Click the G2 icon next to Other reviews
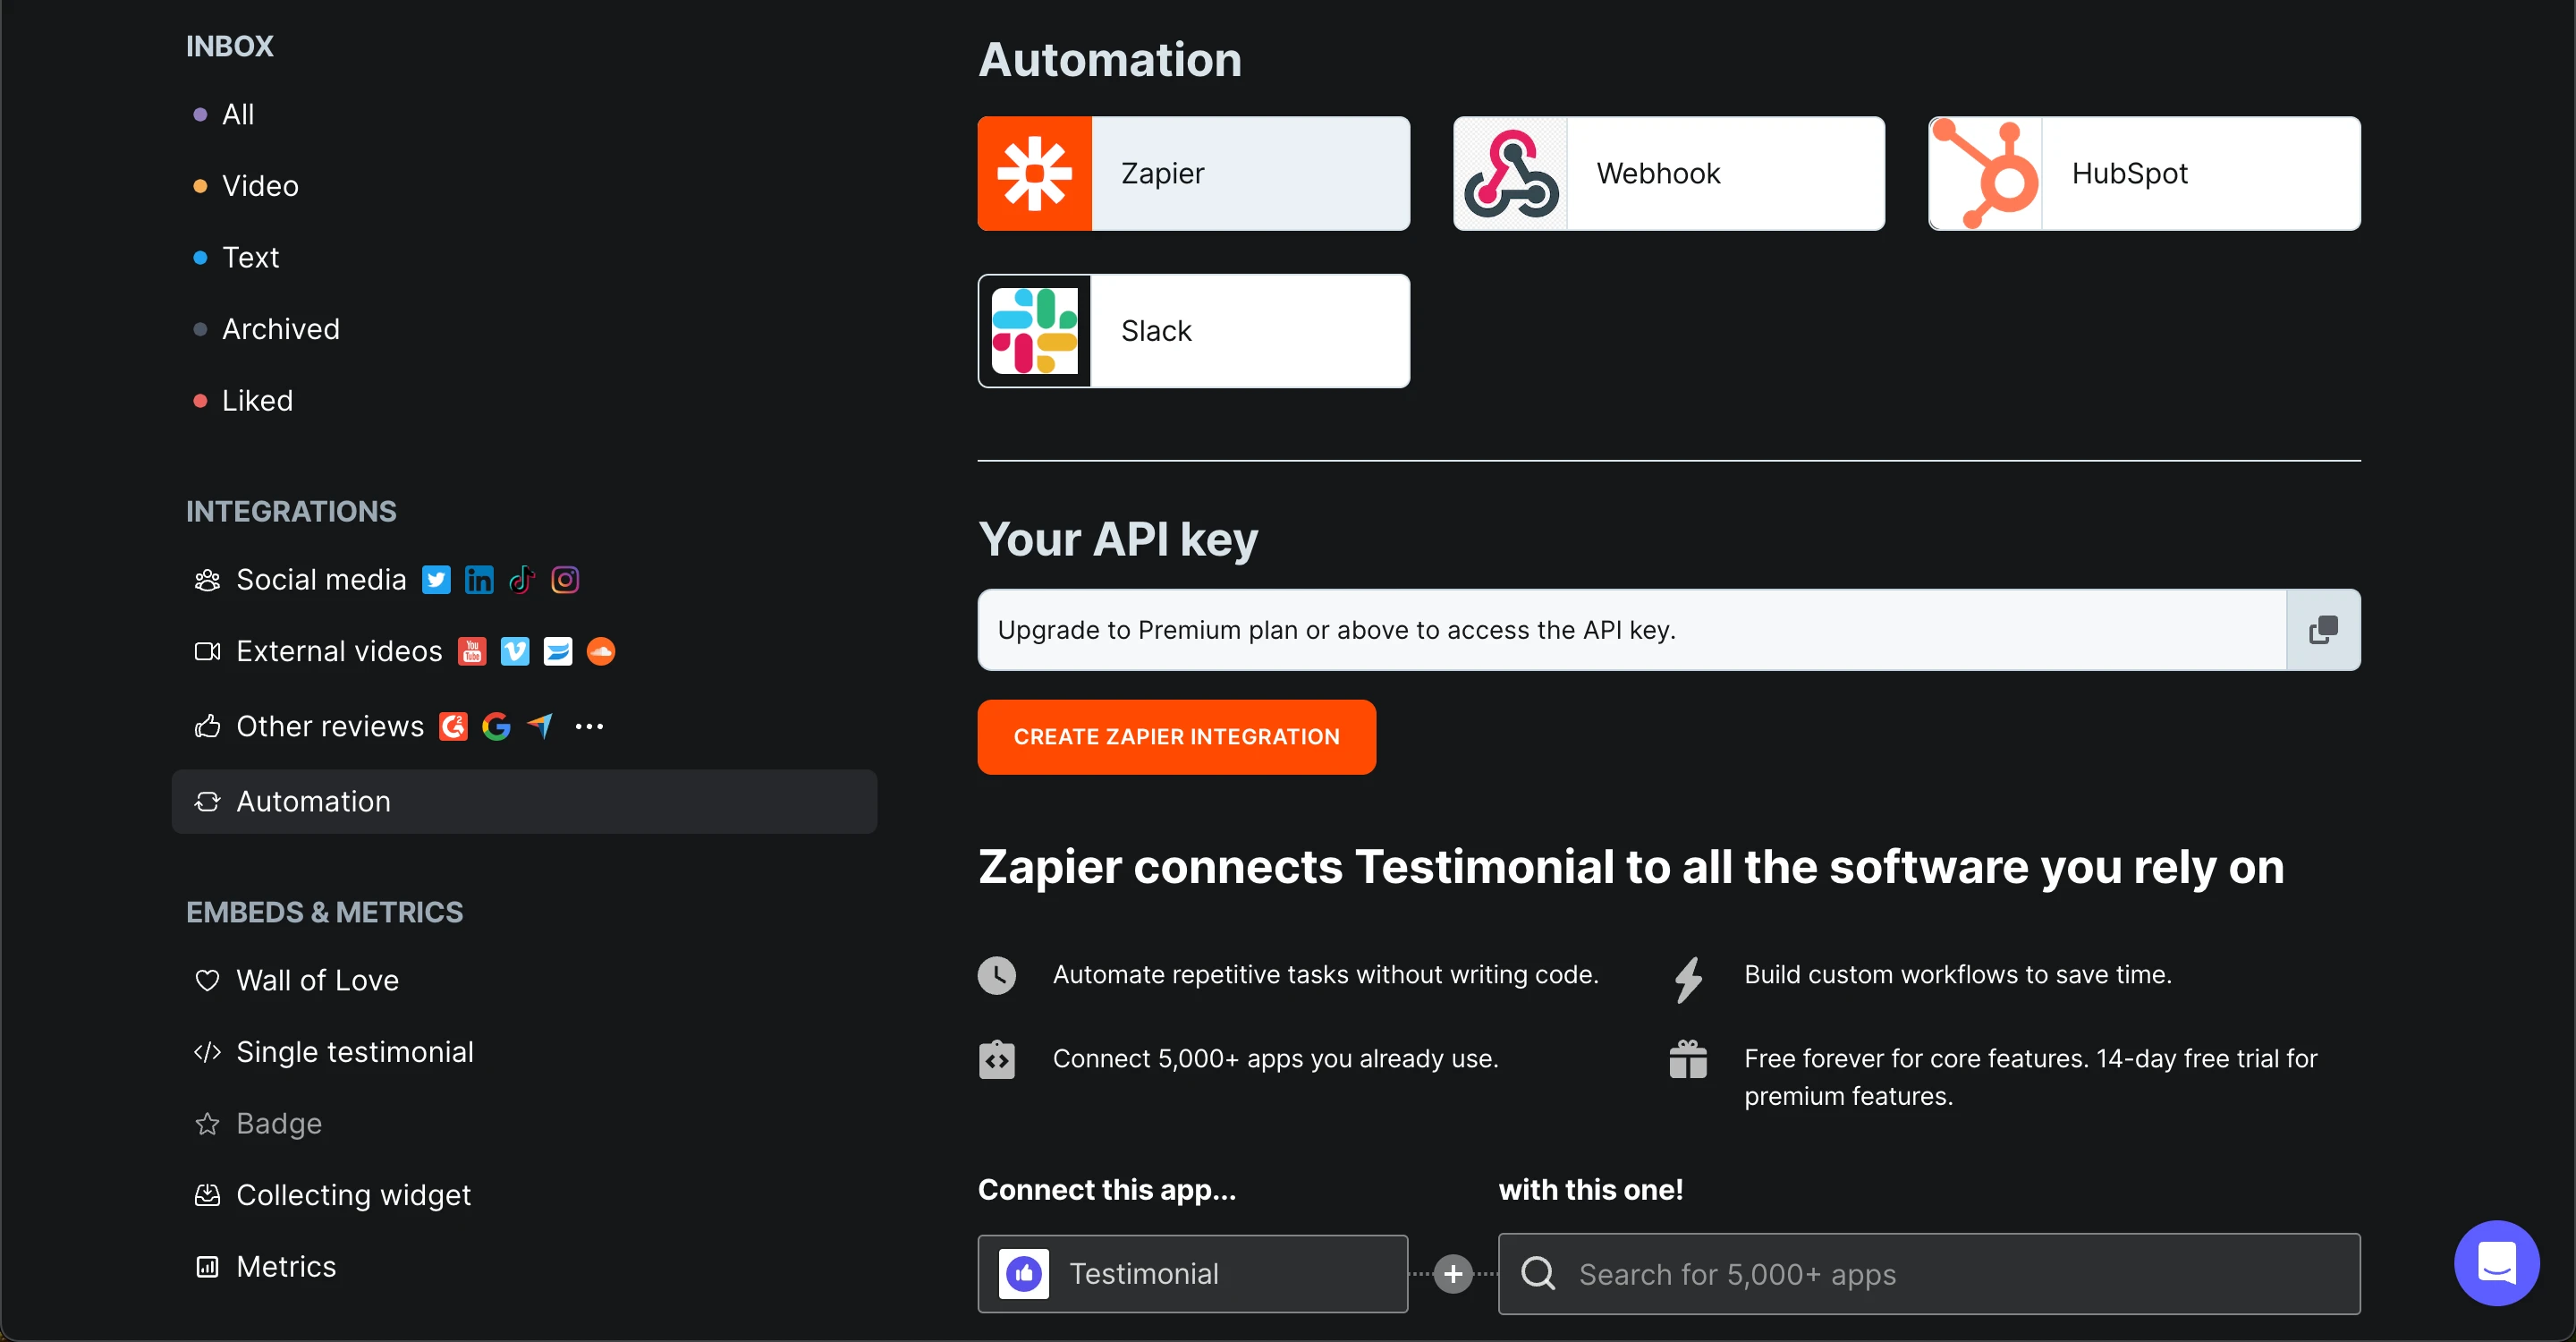Screen dimensions: 2576x1342 coord(454,727)
